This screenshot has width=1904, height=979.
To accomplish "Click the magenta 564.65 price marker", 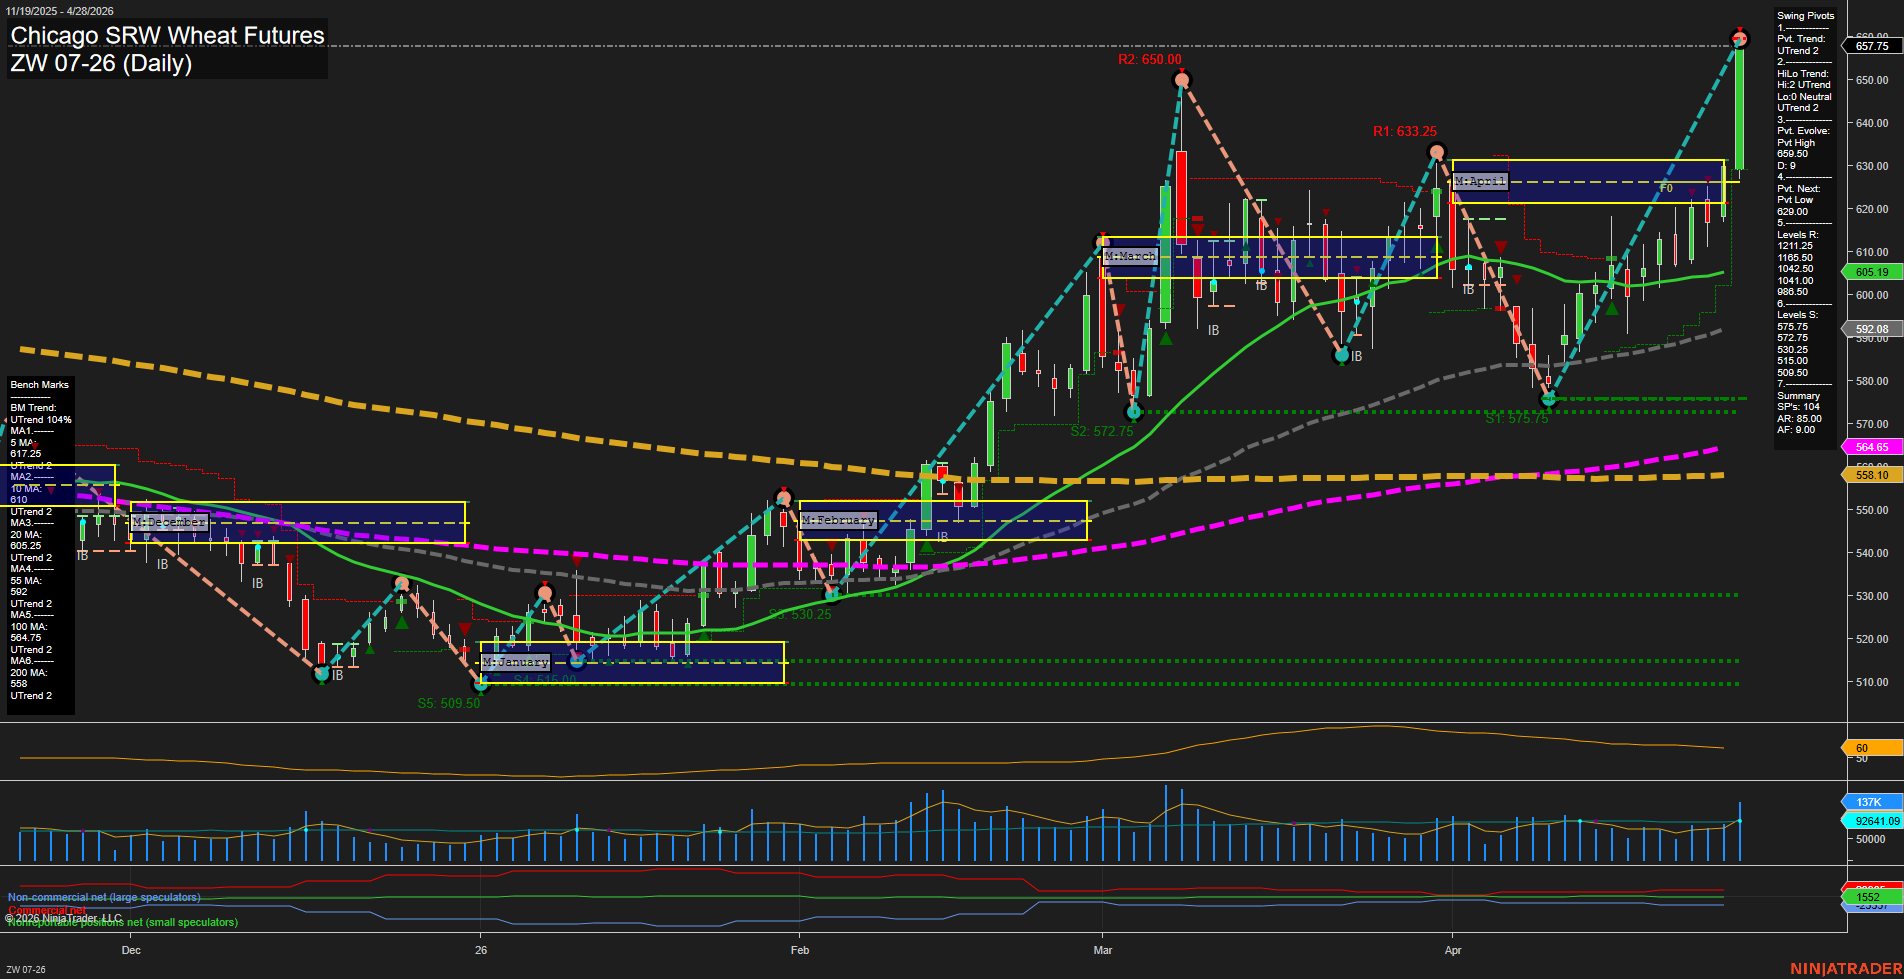I will click(1871, 447).
